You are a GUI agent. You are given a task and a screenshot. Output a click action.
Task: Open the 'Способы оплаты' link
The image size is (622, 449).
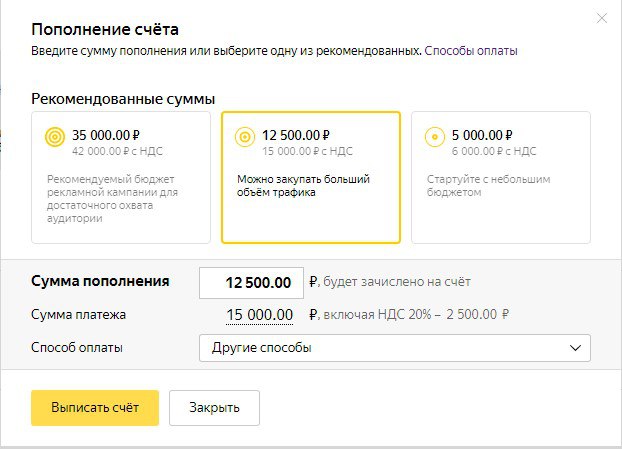[x=471, y=50]
